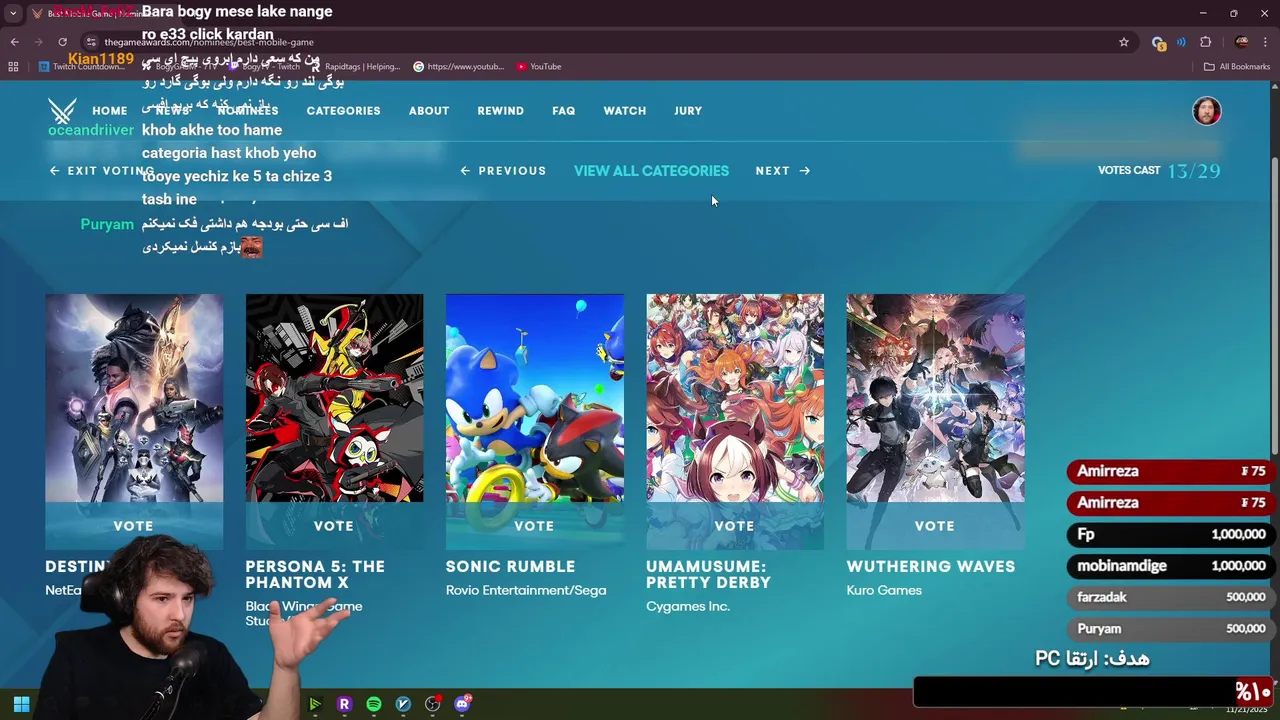The image size is (1280, 720).
Task: Open the REWIND nav item
Action: tap(500, 111)
